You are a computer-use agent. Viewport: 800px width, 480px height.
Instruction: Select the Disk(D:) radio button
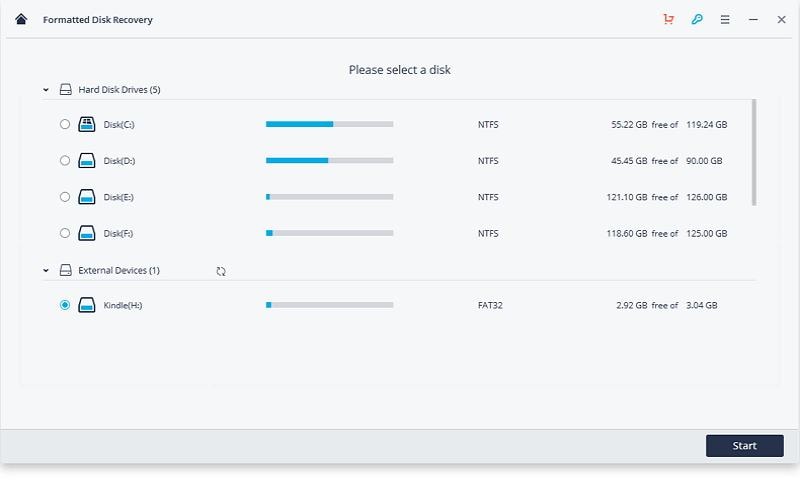[x=65, y=160]
